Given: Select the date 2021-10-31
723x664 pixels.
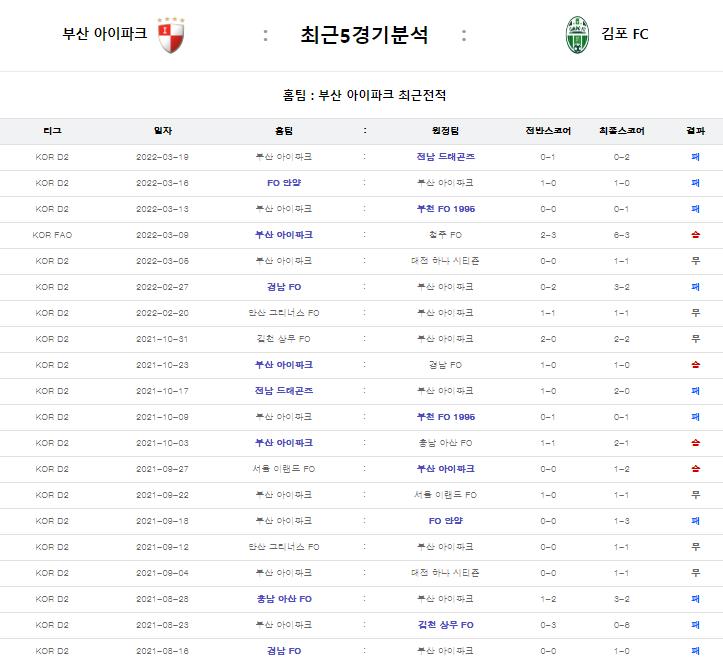Looking at the screenshot, I should (x=162, y=339).
